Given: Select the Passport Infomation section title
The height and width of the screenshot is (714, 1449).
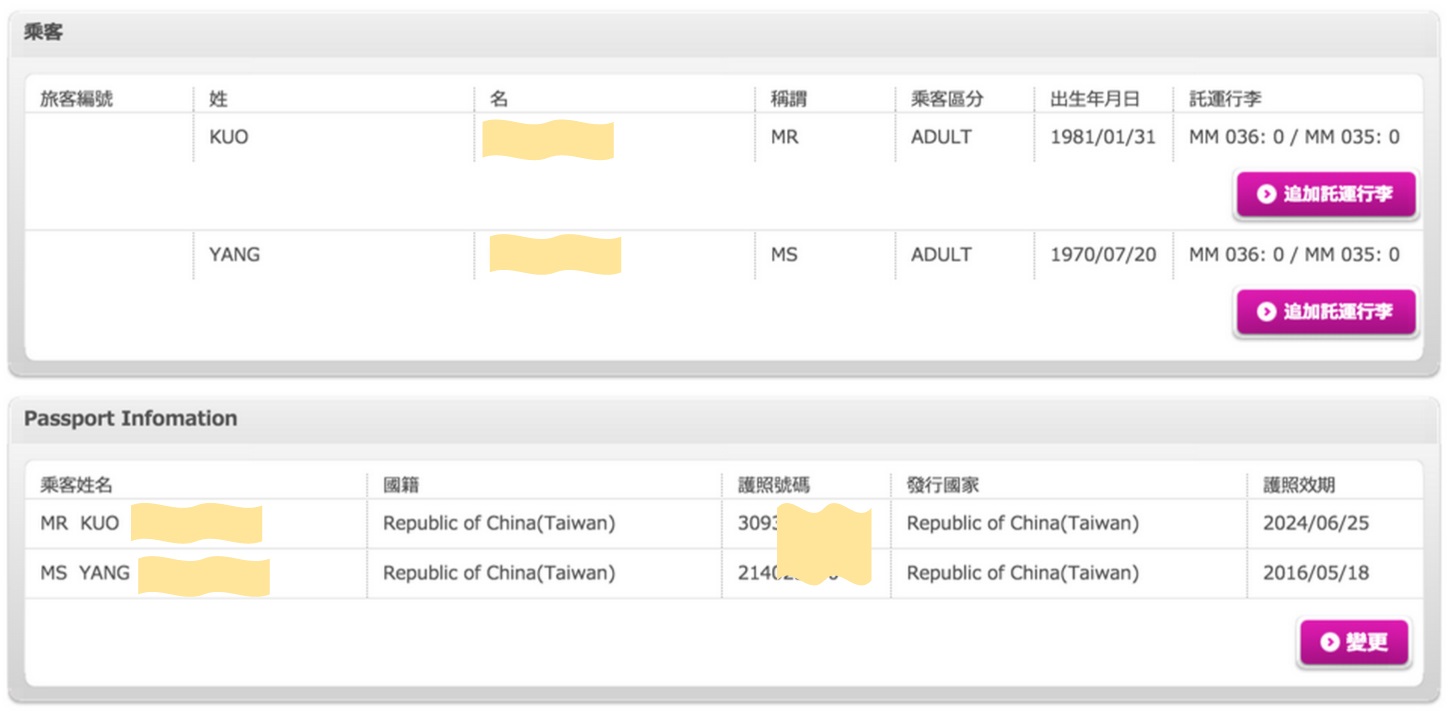Looking at the screenshot, I should [131, 419].
